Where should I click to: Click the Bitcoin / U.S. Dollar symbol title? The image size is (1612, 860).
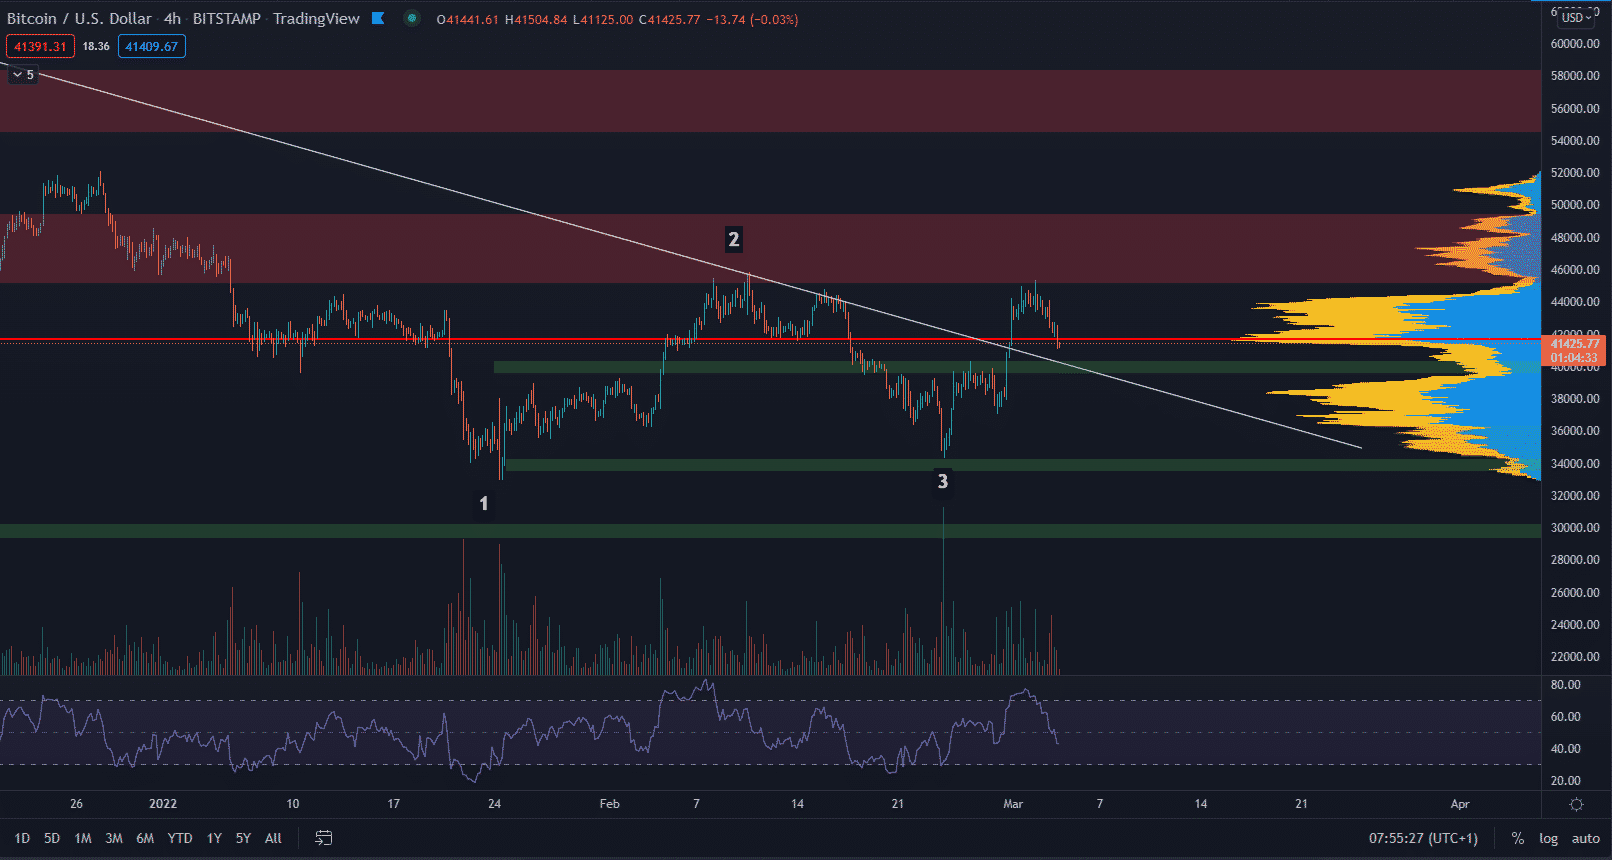tap(79, 18)
